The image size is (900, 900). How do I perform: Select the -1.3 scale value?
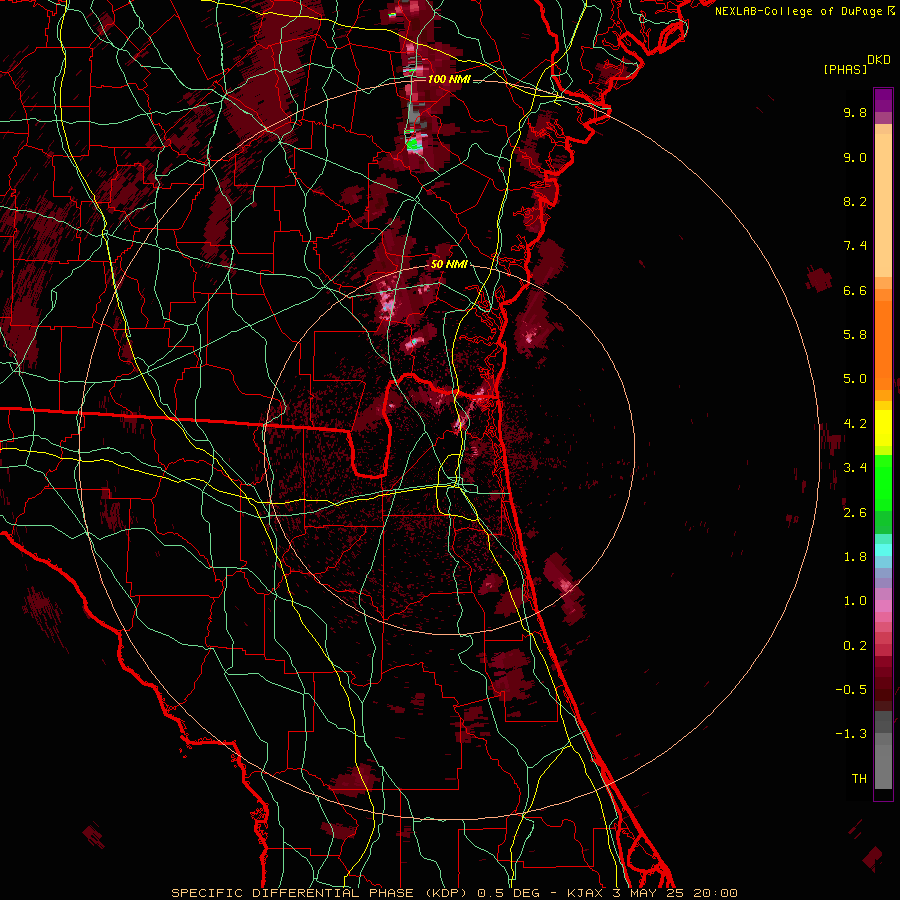(851, 734)
